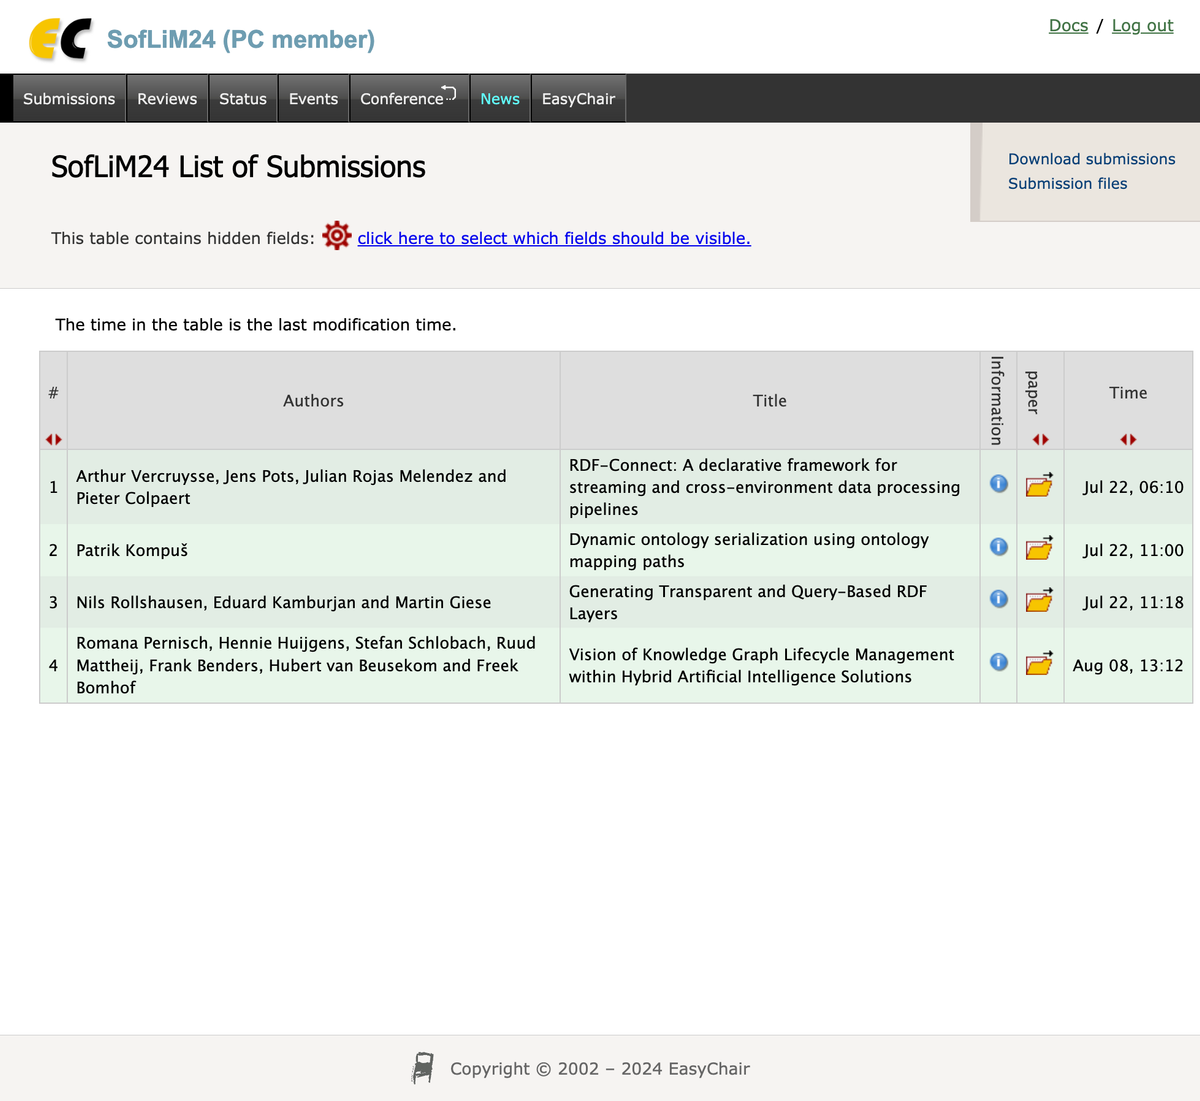Open the EasyChair logo homepage icon
The image size is (1200, 1101).
pyautogui.click(x=62, y=38)
